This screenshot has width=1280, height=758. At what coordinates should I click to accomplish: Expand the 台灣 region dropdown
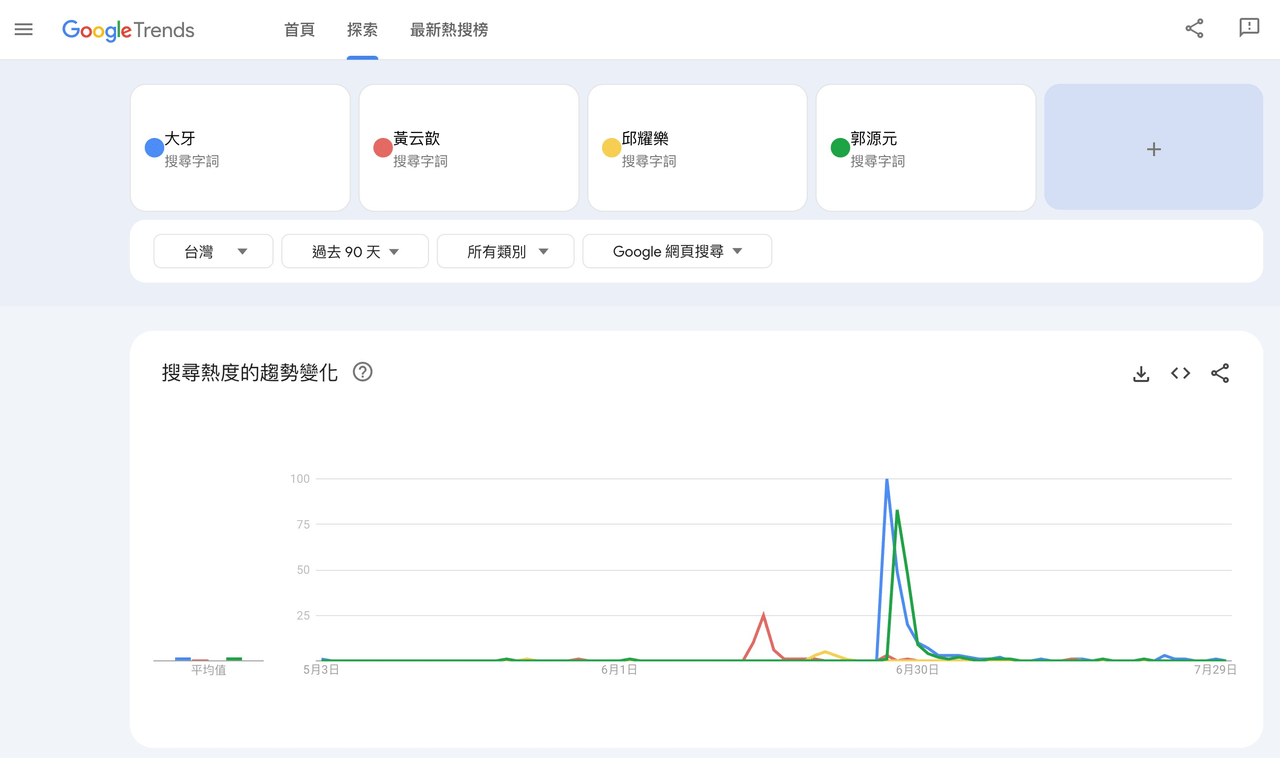click(213, 252)
